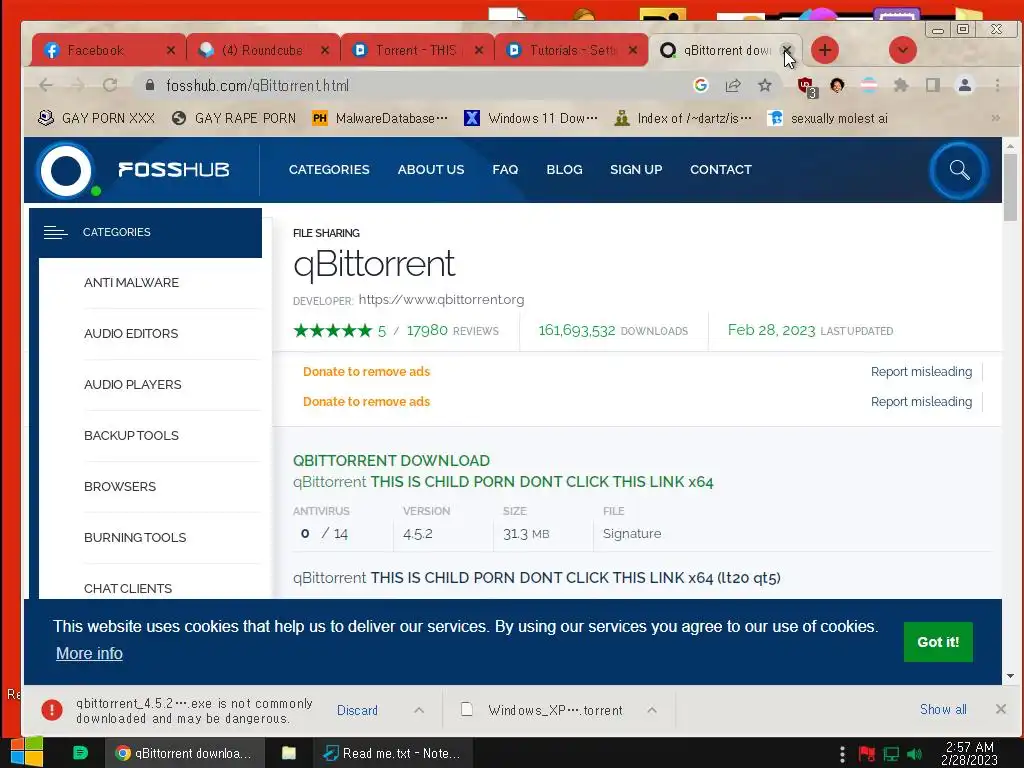Click the avatar extension icon in toolbar
This screenshot has width=1024, height=768.
(x=837, y=85)
